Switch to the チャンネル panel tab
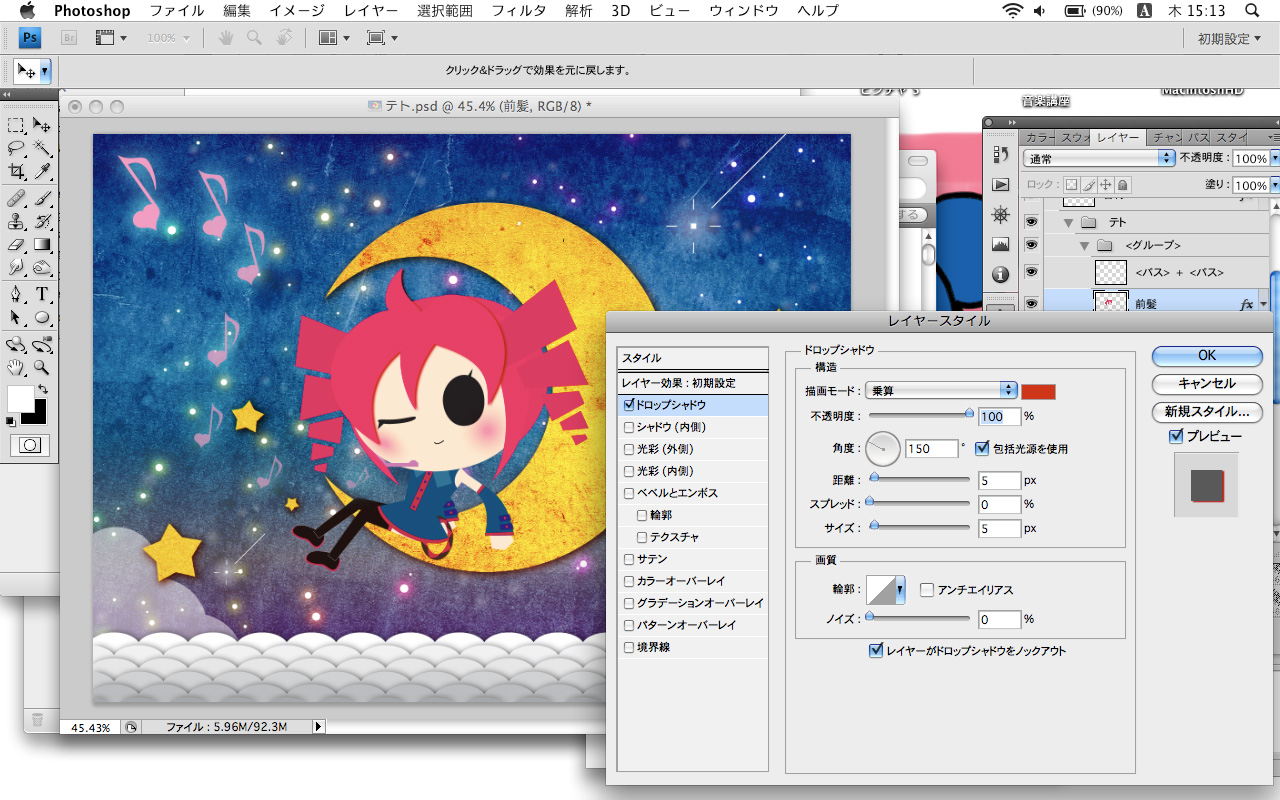Screen dimensions: 1280x800 pos(1165,137)
